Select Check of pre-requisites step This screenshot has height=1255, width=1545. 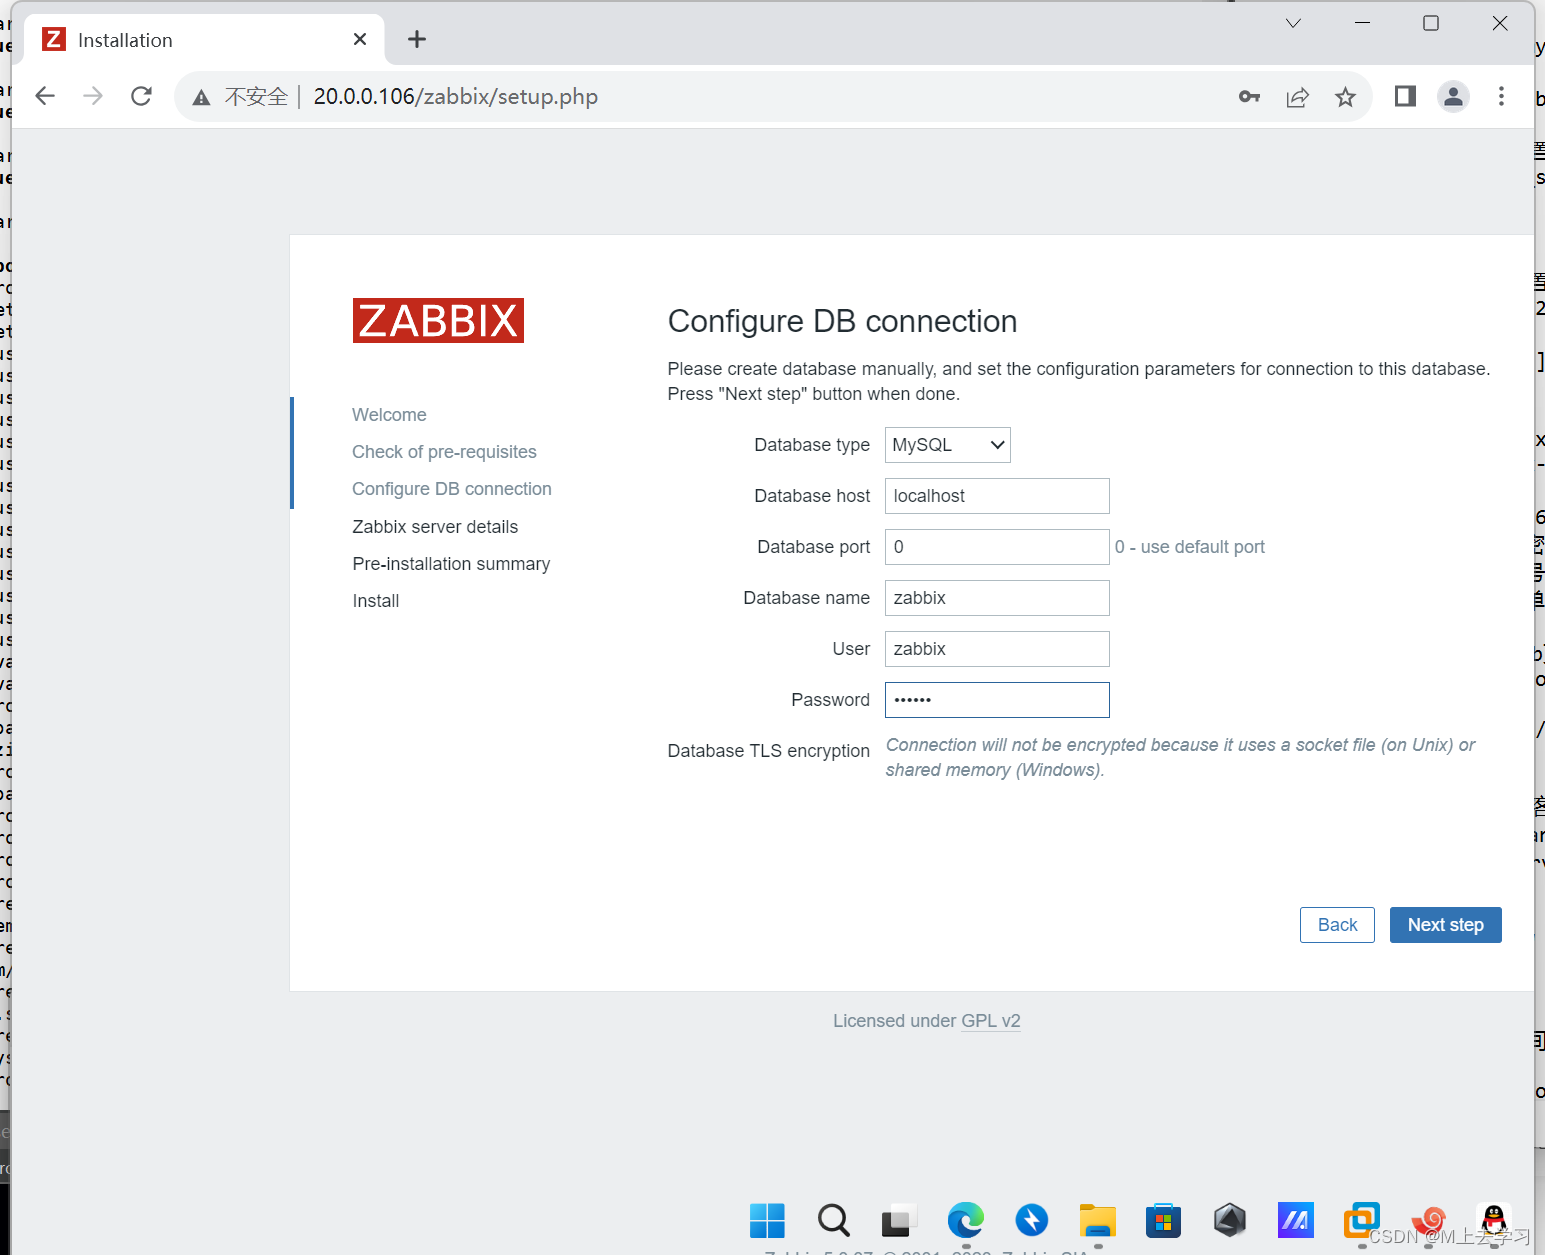pos(444,452)
